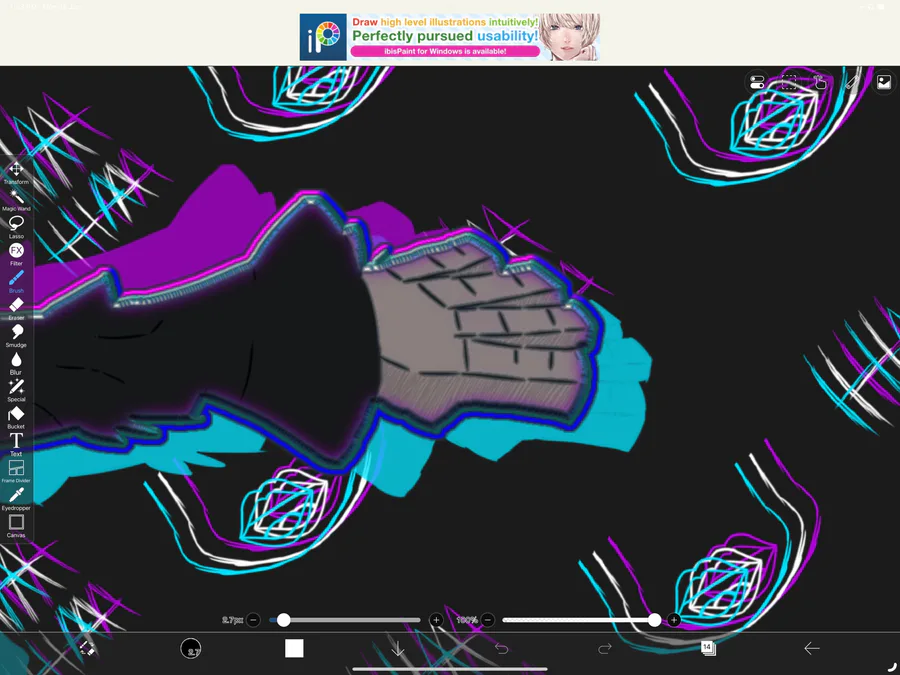The image size is (900, 675).
Task: Select the Magic Wand tool
Action: pyautogui.click(x=16, y=200)
